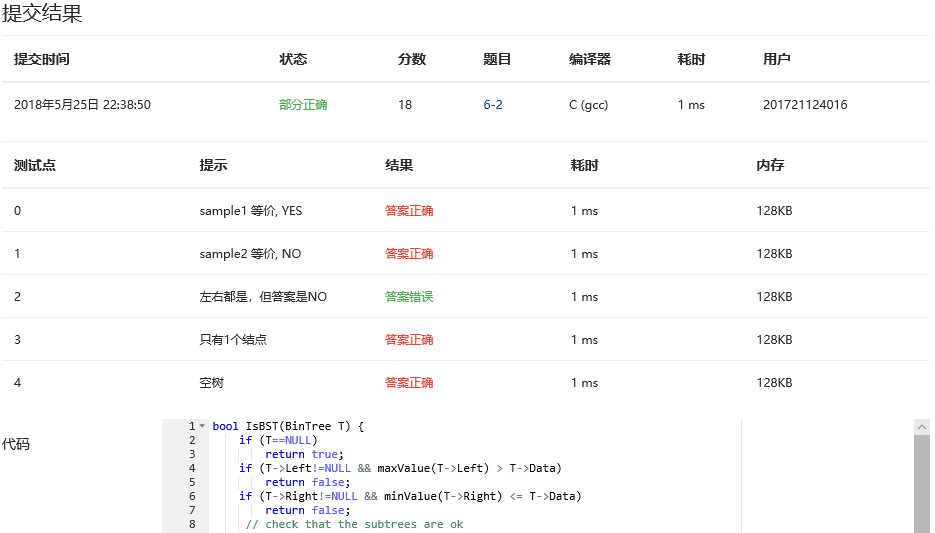
Task: Click the 提交时间 column header
Action: coord(42,59)
